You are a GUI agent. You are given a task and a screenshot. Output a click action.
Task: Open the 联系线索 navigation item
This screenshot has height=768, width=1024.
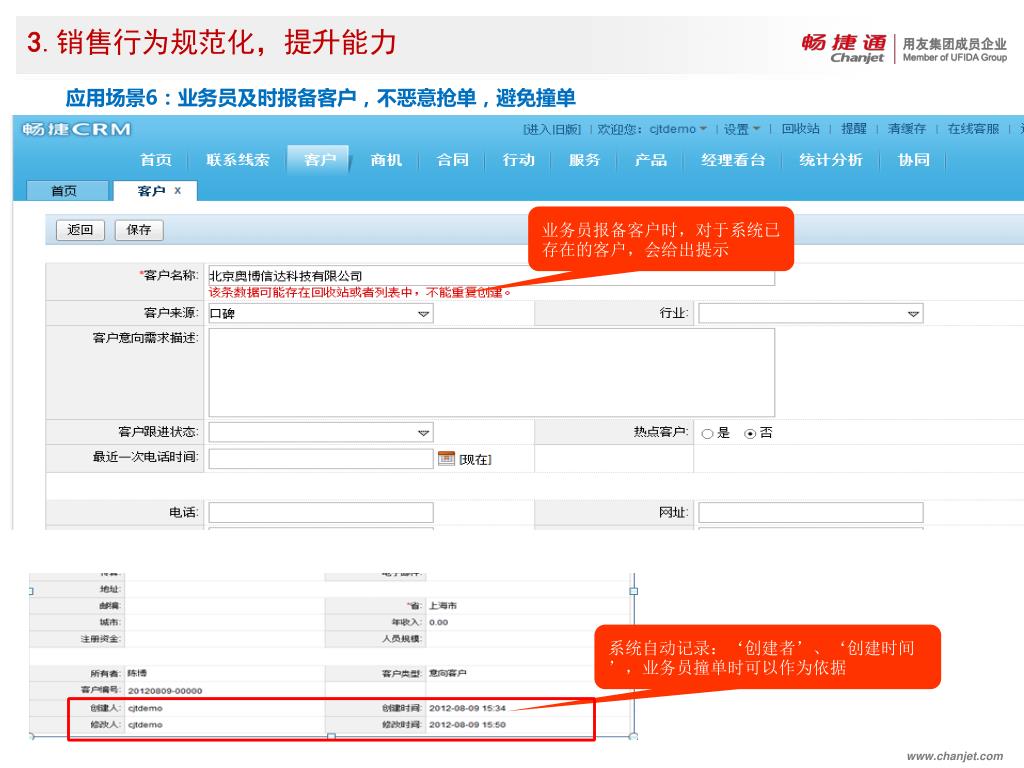pyautogui.click(x=238, y=160)
